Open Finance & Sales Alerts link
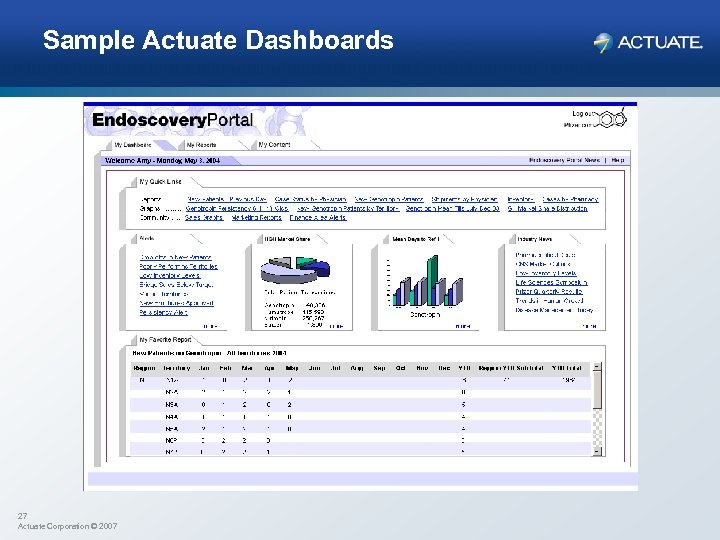The width and height of the screenshot is (720, 540). [x=318, y=218]
